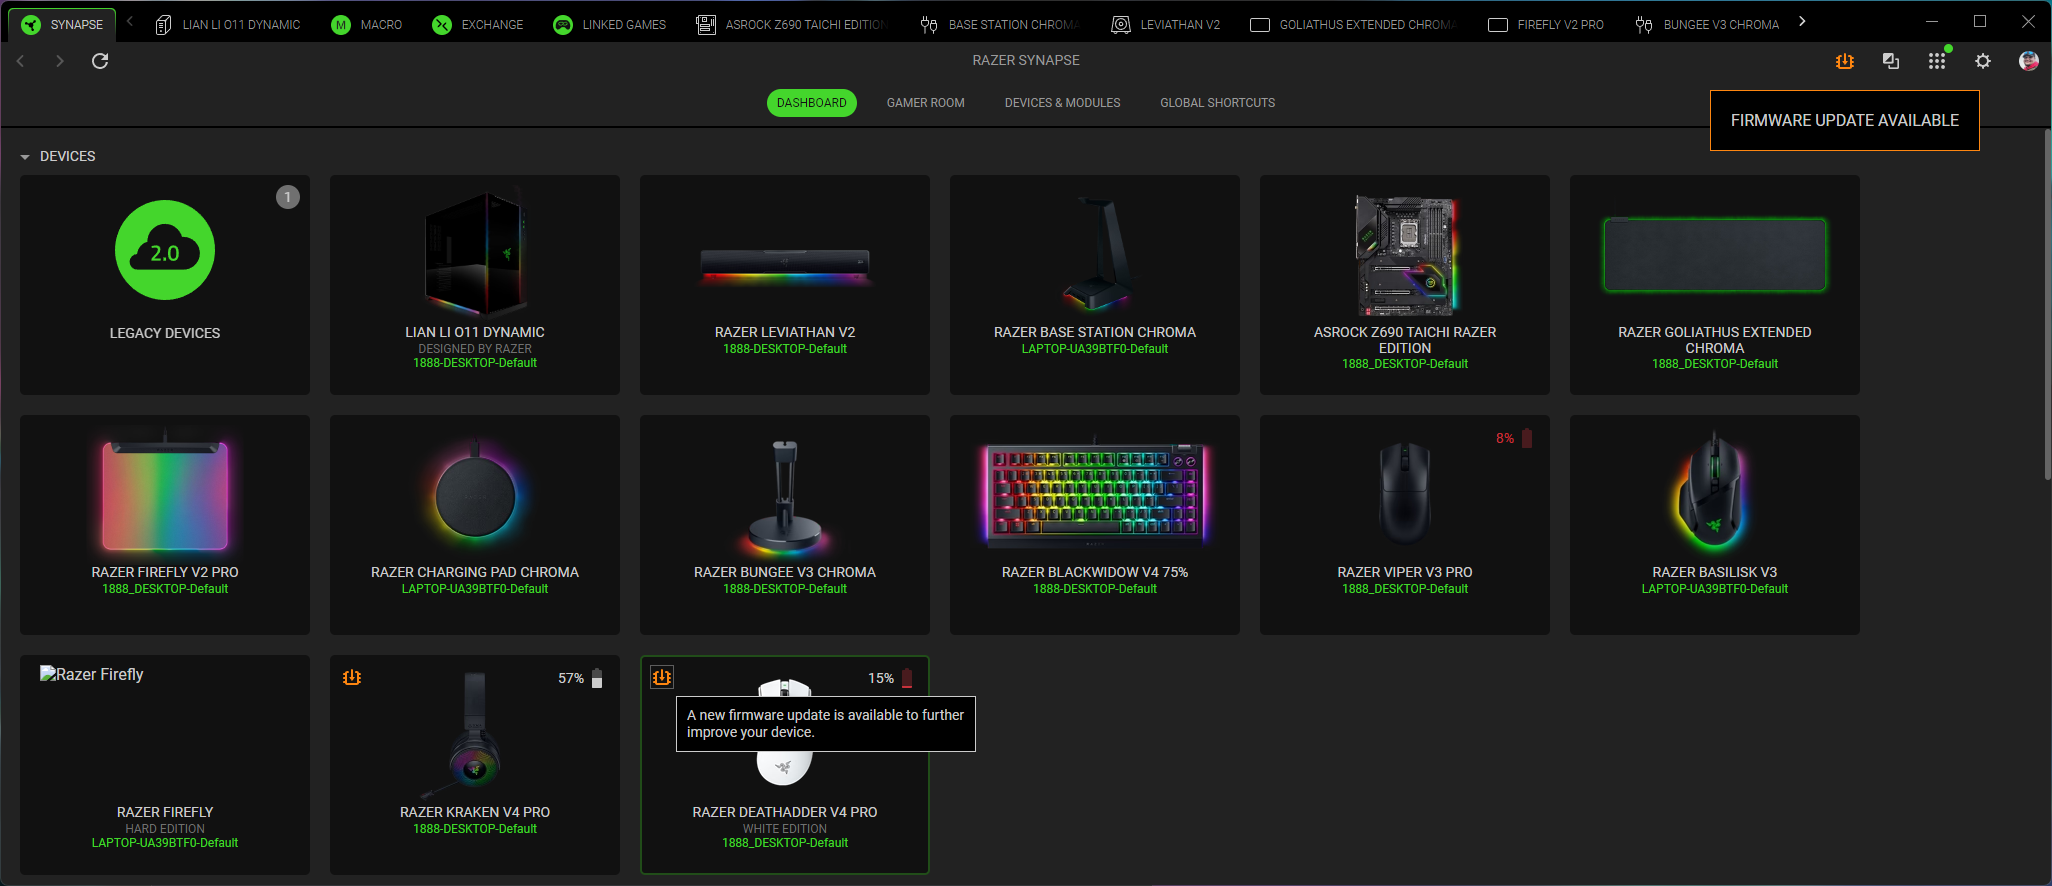Click the overlapping windows icon in toolbar
The image size is (2052, 886).
[x=1891, y=61]
